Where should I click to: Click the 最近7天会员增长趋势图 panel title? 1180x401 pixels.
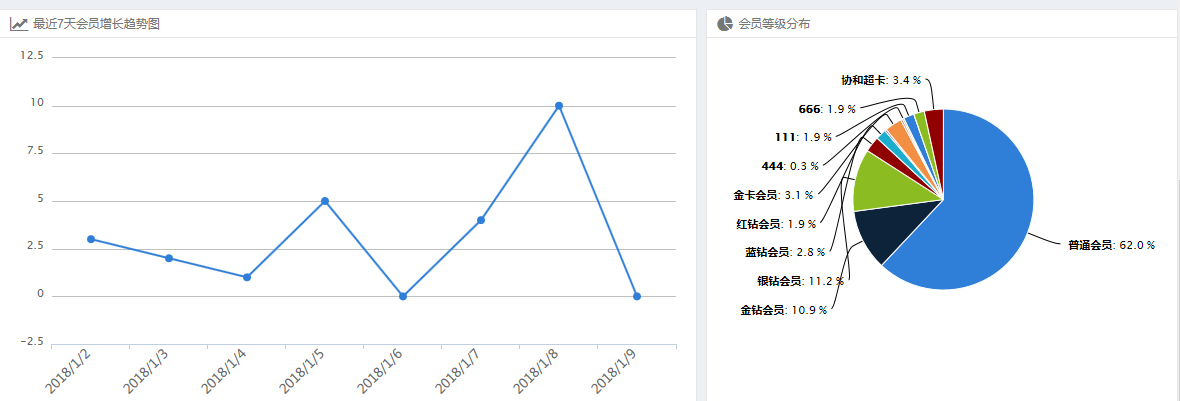[97, 24]
